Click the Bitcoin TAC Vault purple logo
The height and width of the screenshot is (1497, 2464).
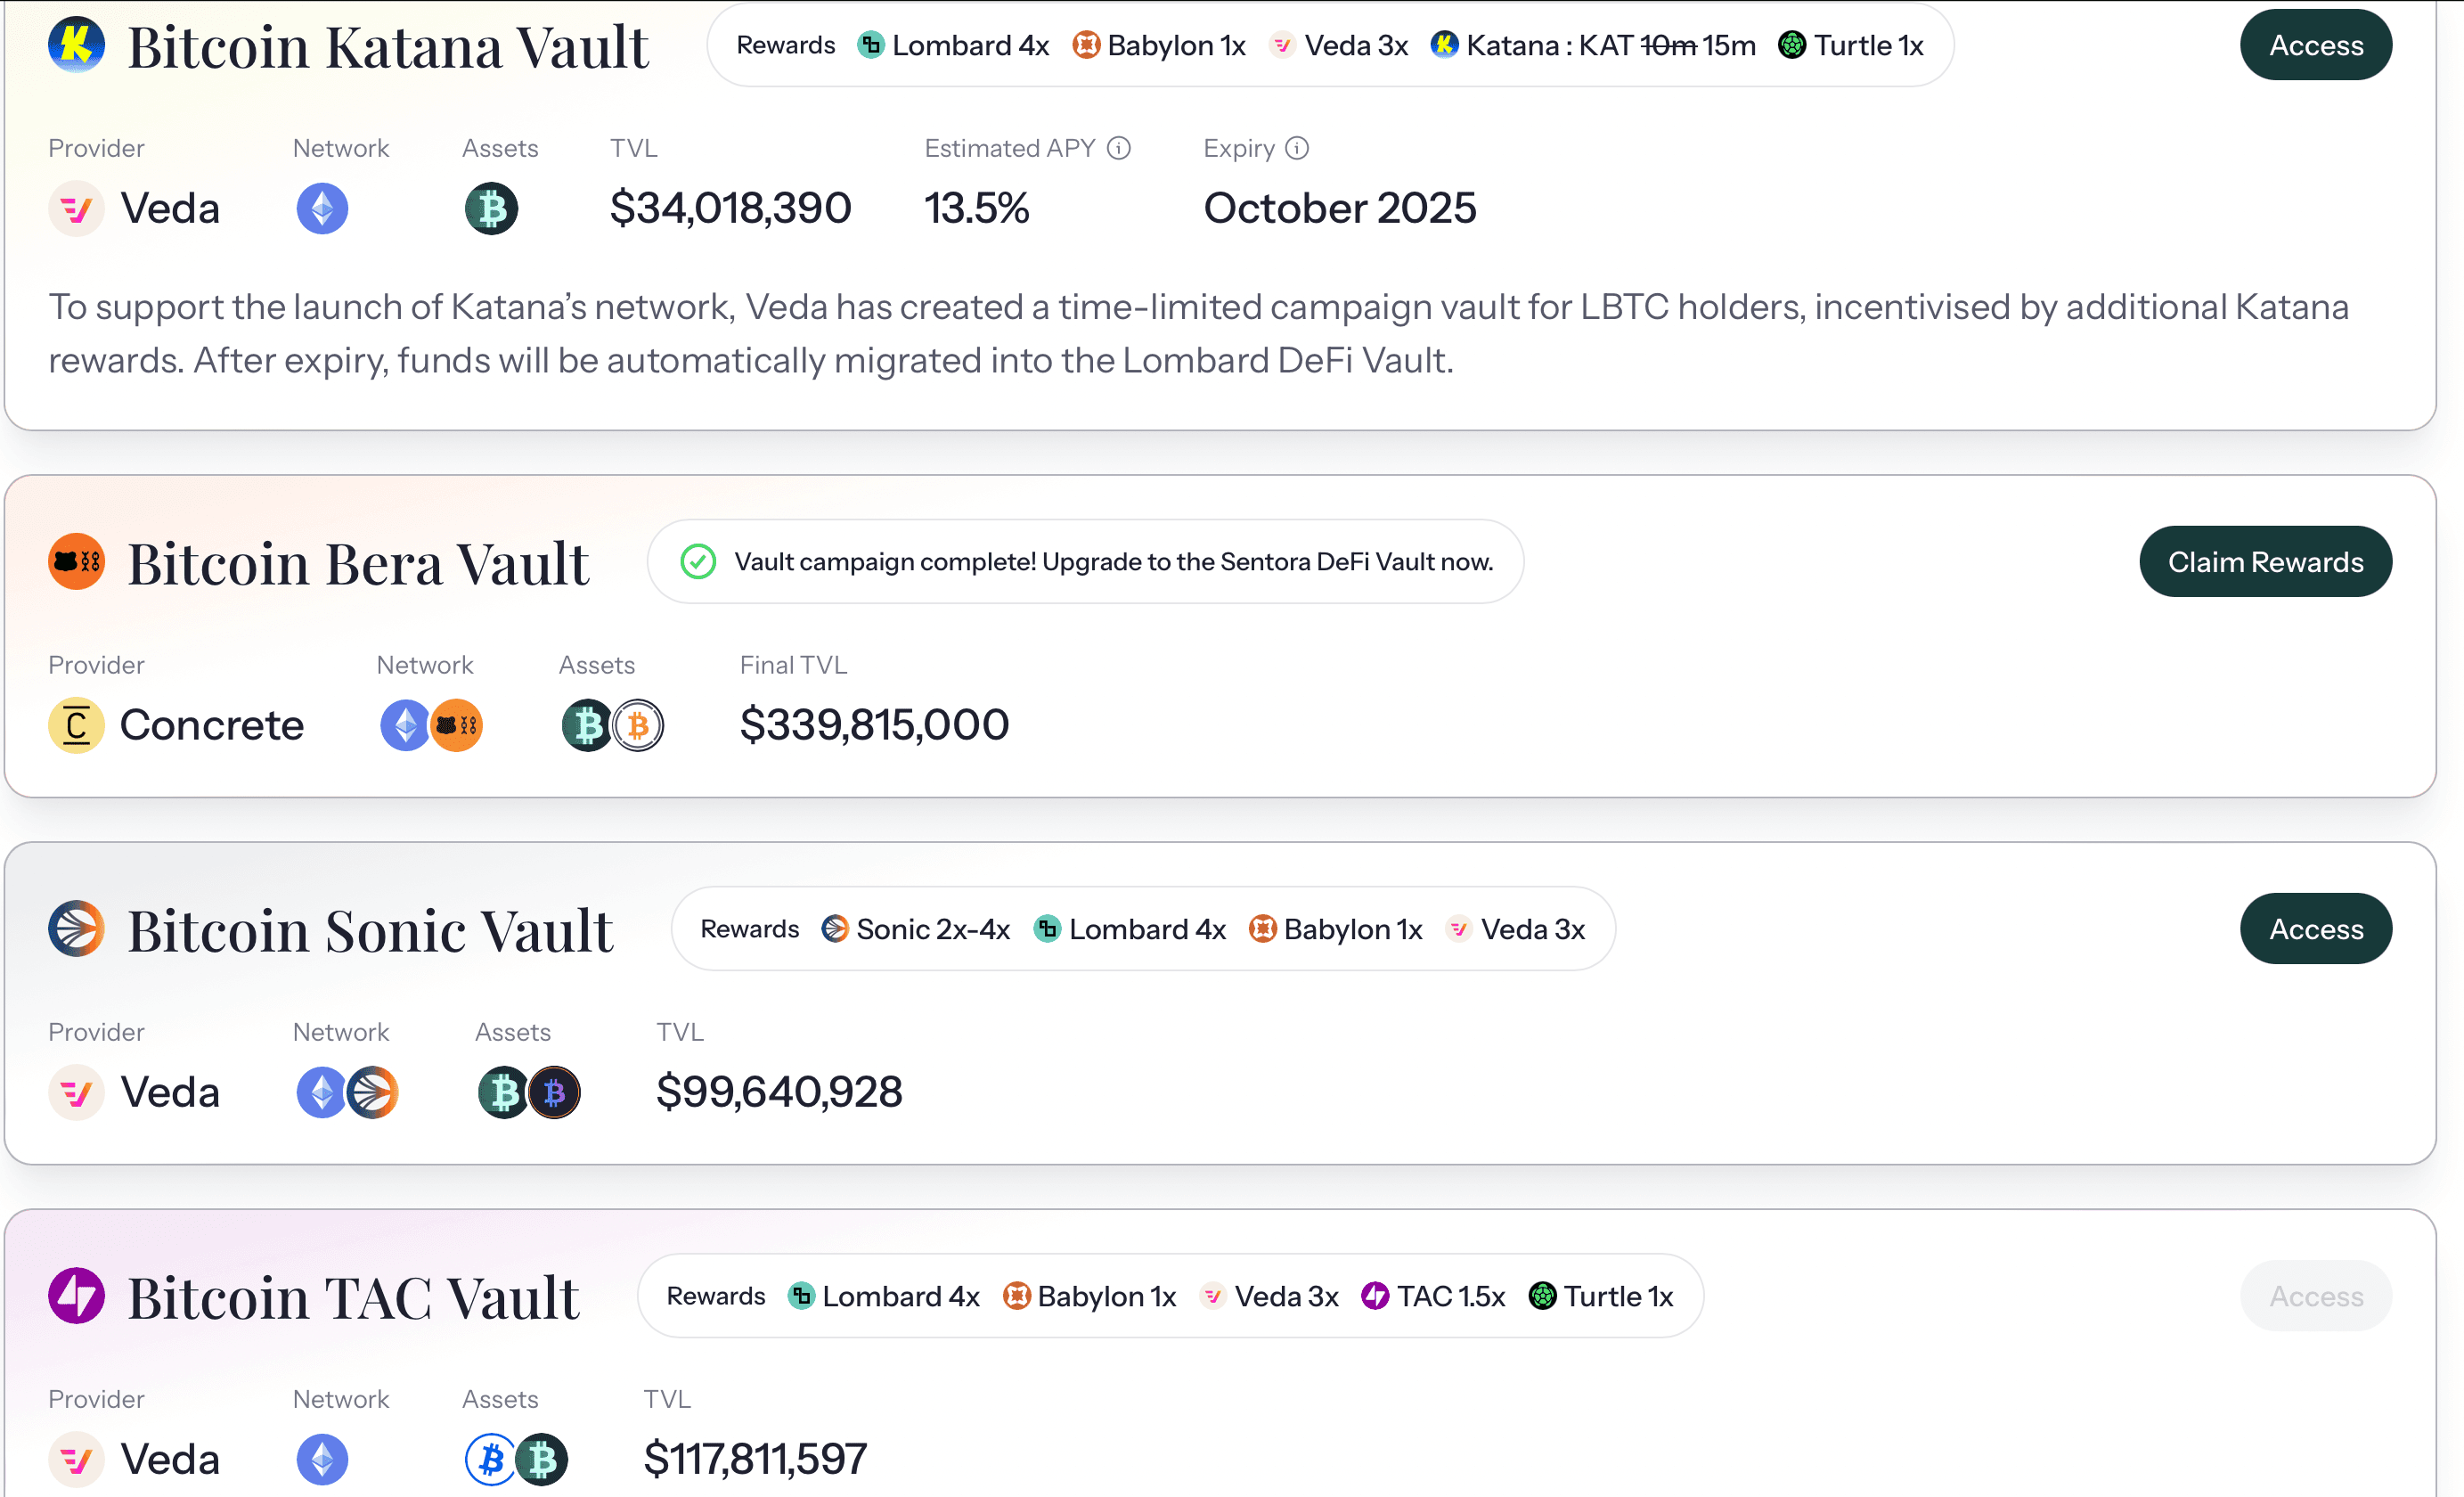(x=77, y=1296)
